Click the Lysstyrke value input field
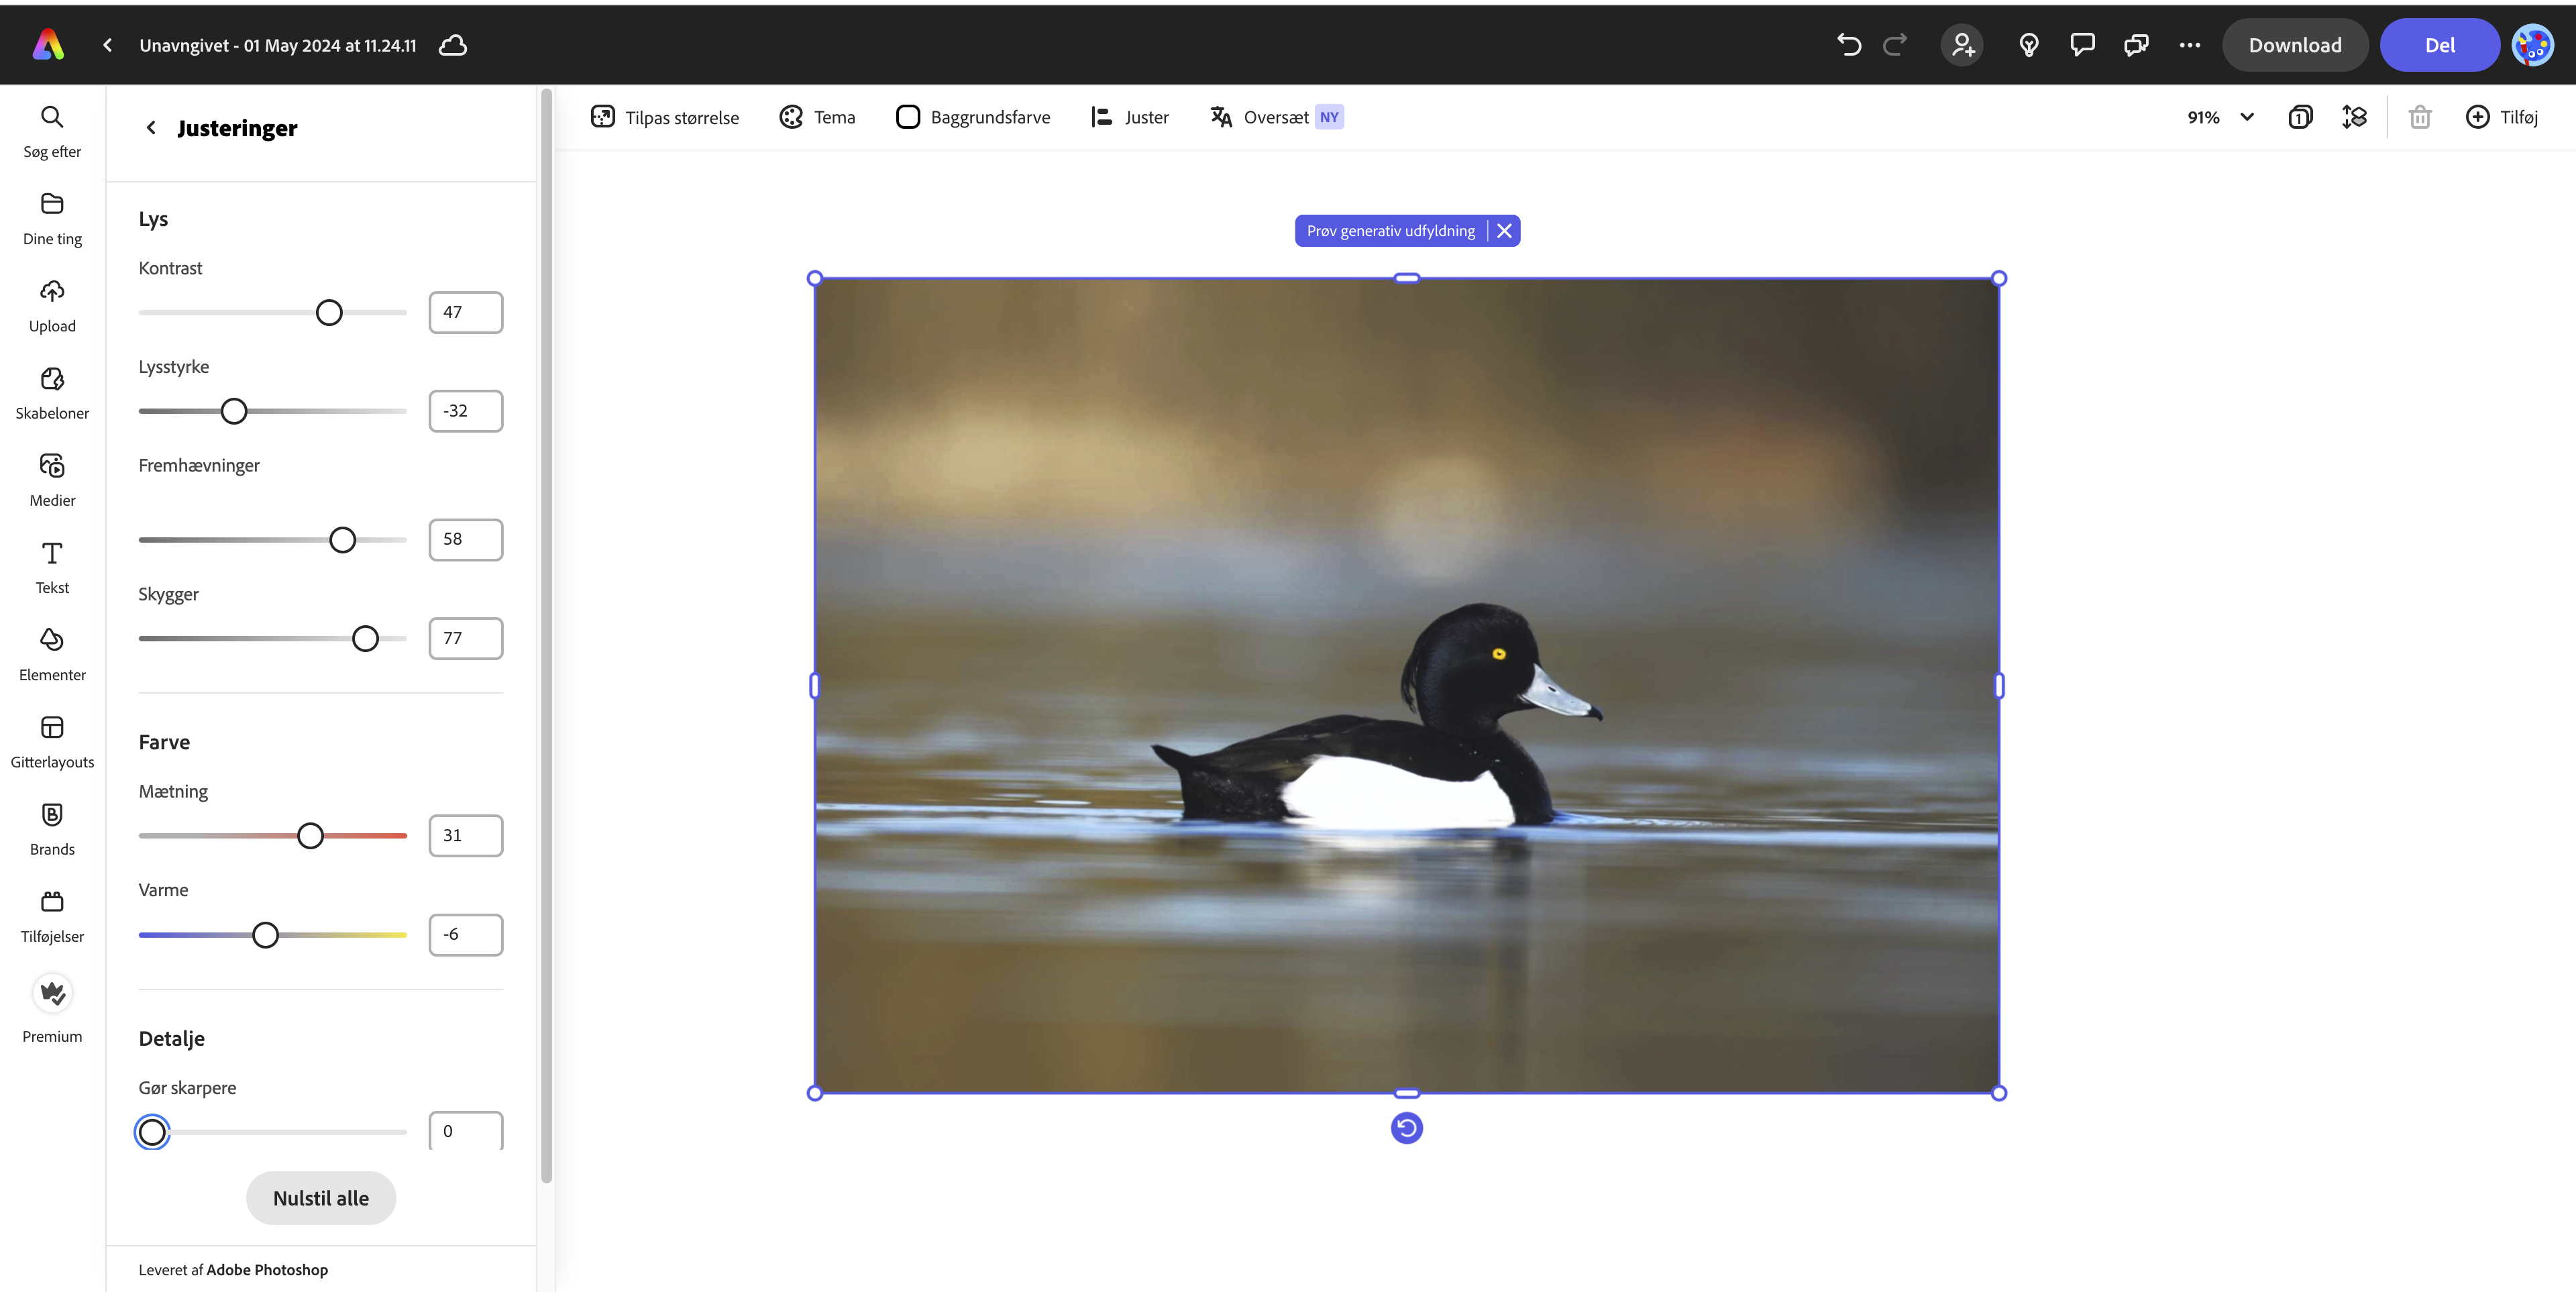 (465, 411)
